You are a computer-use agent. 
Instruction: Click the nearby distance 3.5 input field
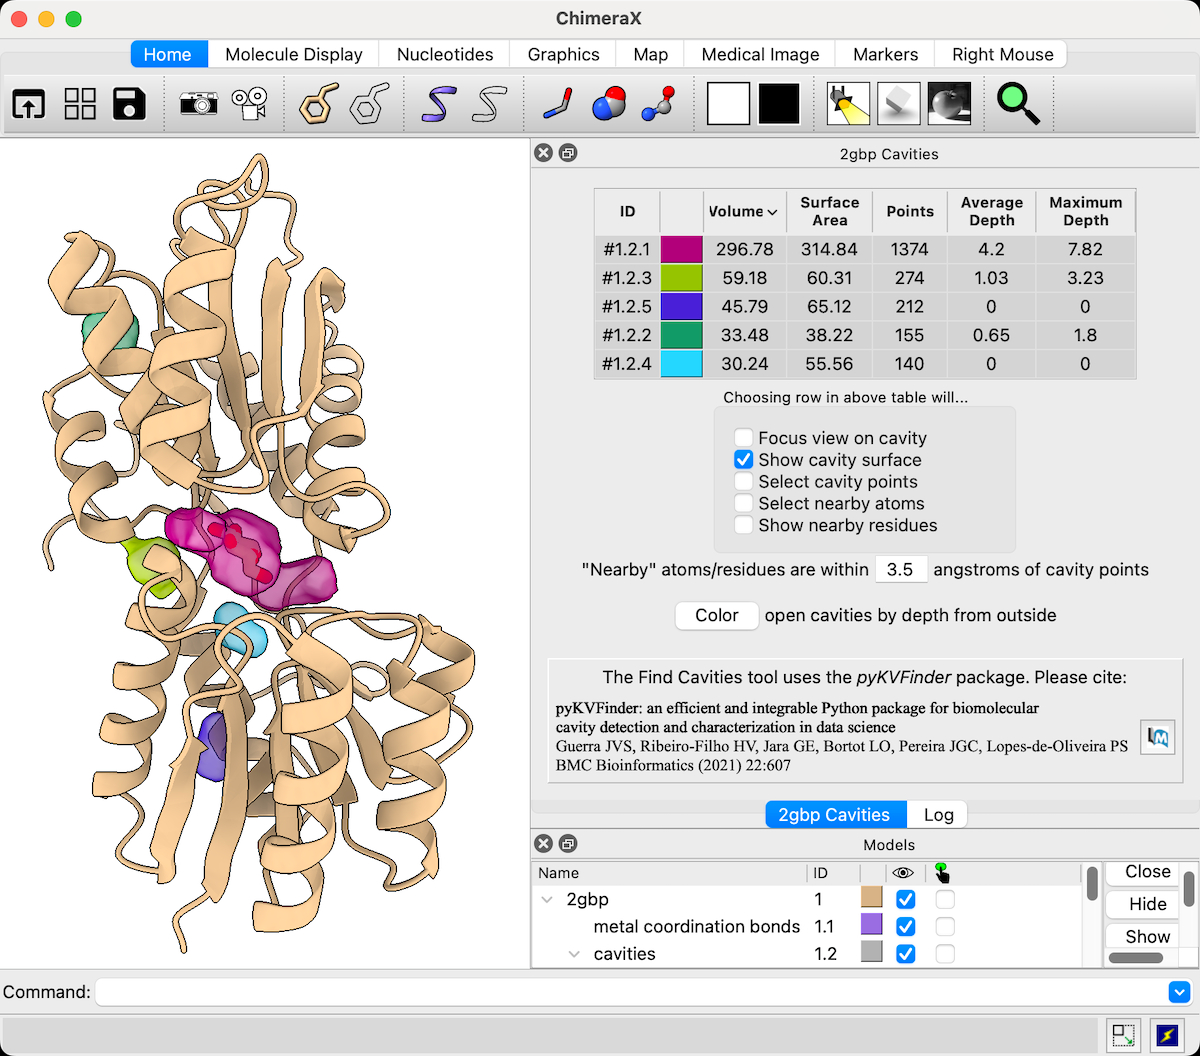tap(900, 569)
